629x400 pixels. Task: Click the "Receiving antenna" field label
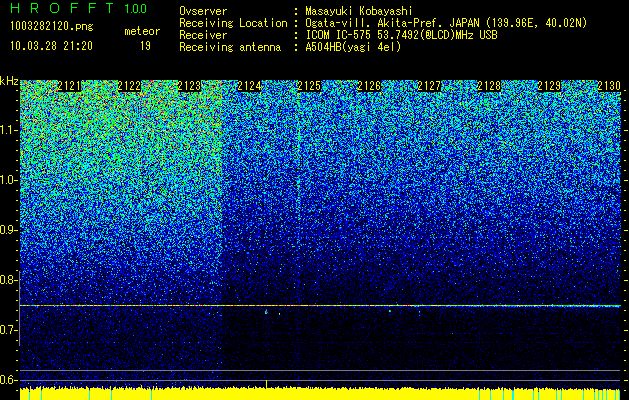pyautogui.click(x=230, y=47)
